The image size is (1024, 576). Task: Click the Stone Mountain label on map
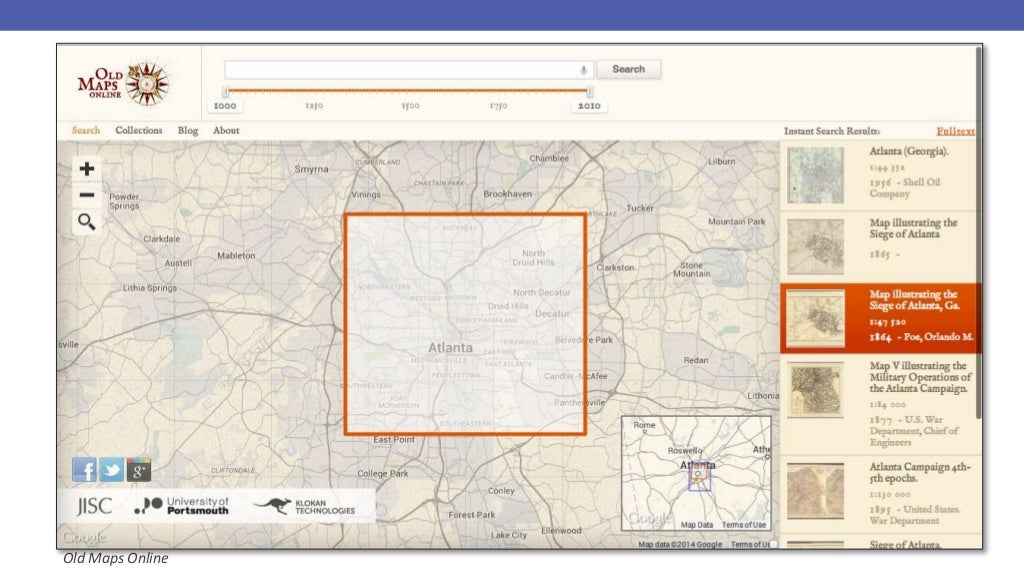click(x=691, y=270)
